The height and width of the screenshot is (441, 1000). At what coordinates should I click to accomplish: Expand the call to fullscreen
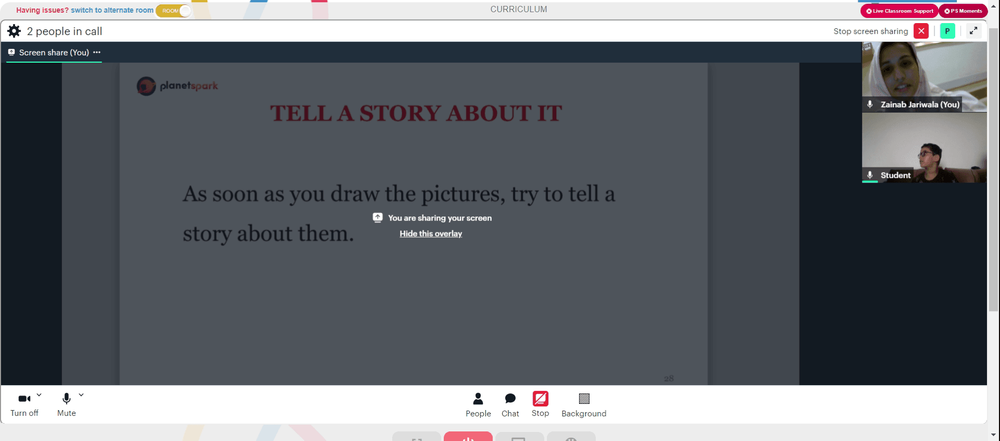(x=973, y=31)
